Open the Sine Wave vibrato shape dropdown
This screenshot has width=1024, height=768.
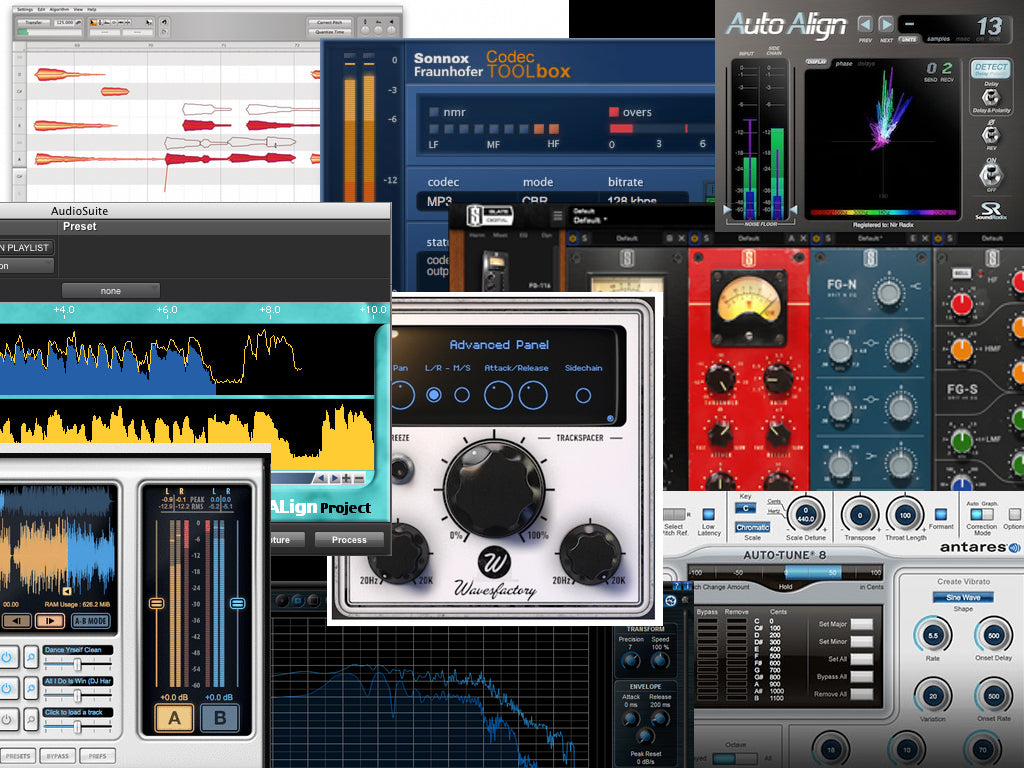(x=963, y=597)
